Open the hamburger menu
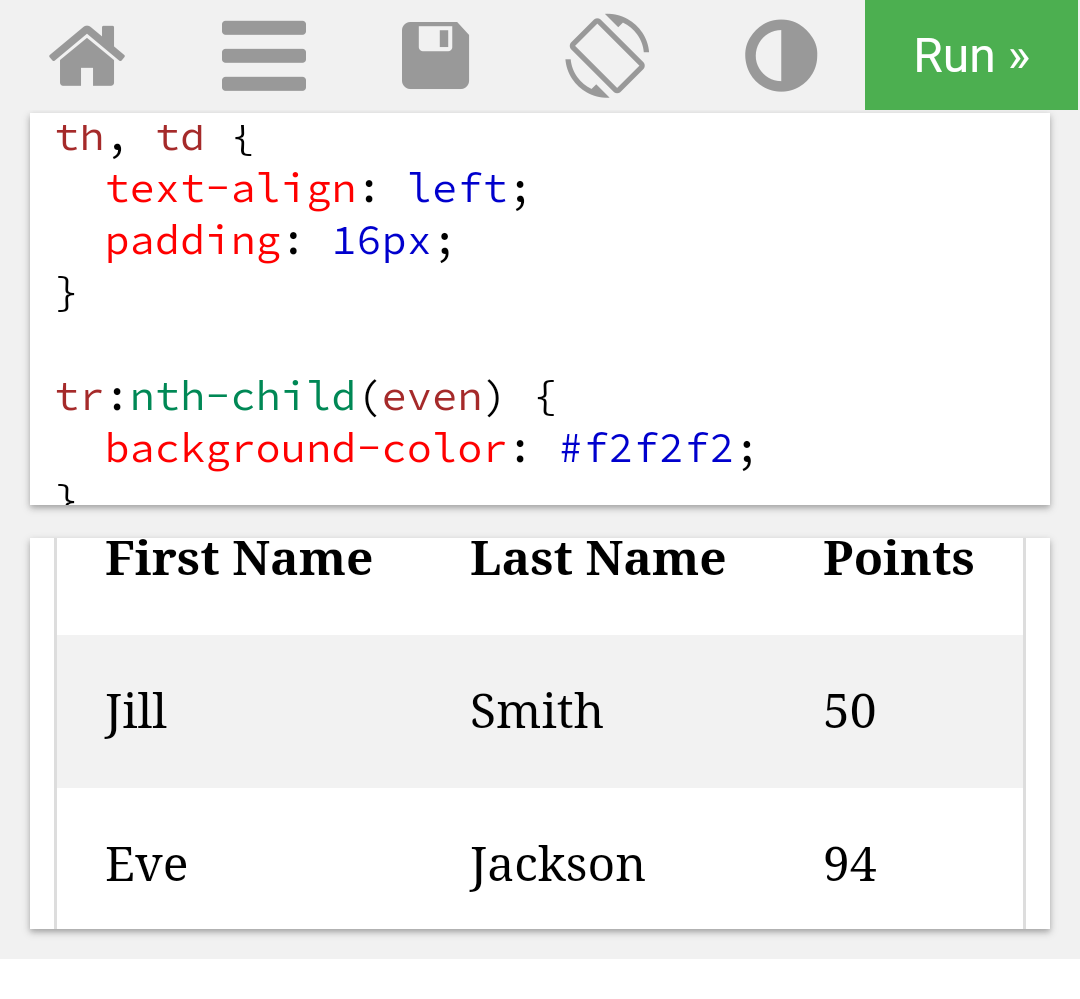The height and width of the screenshot is (999, 1080). [263, 55]
